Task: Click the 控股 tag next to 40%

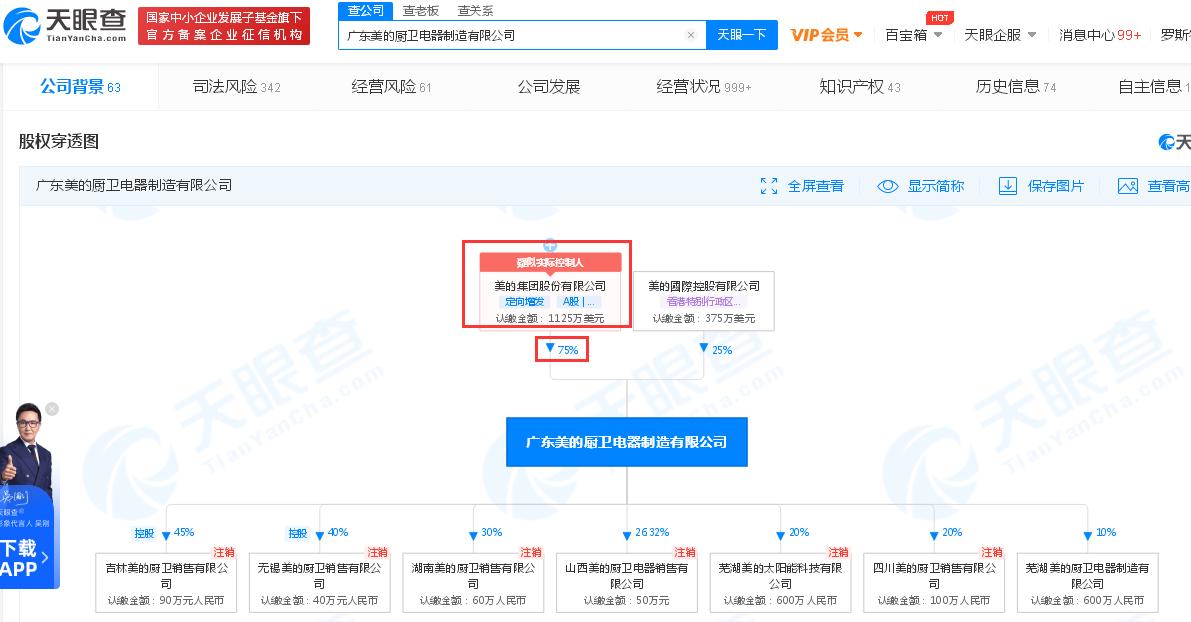Action: 298,533
